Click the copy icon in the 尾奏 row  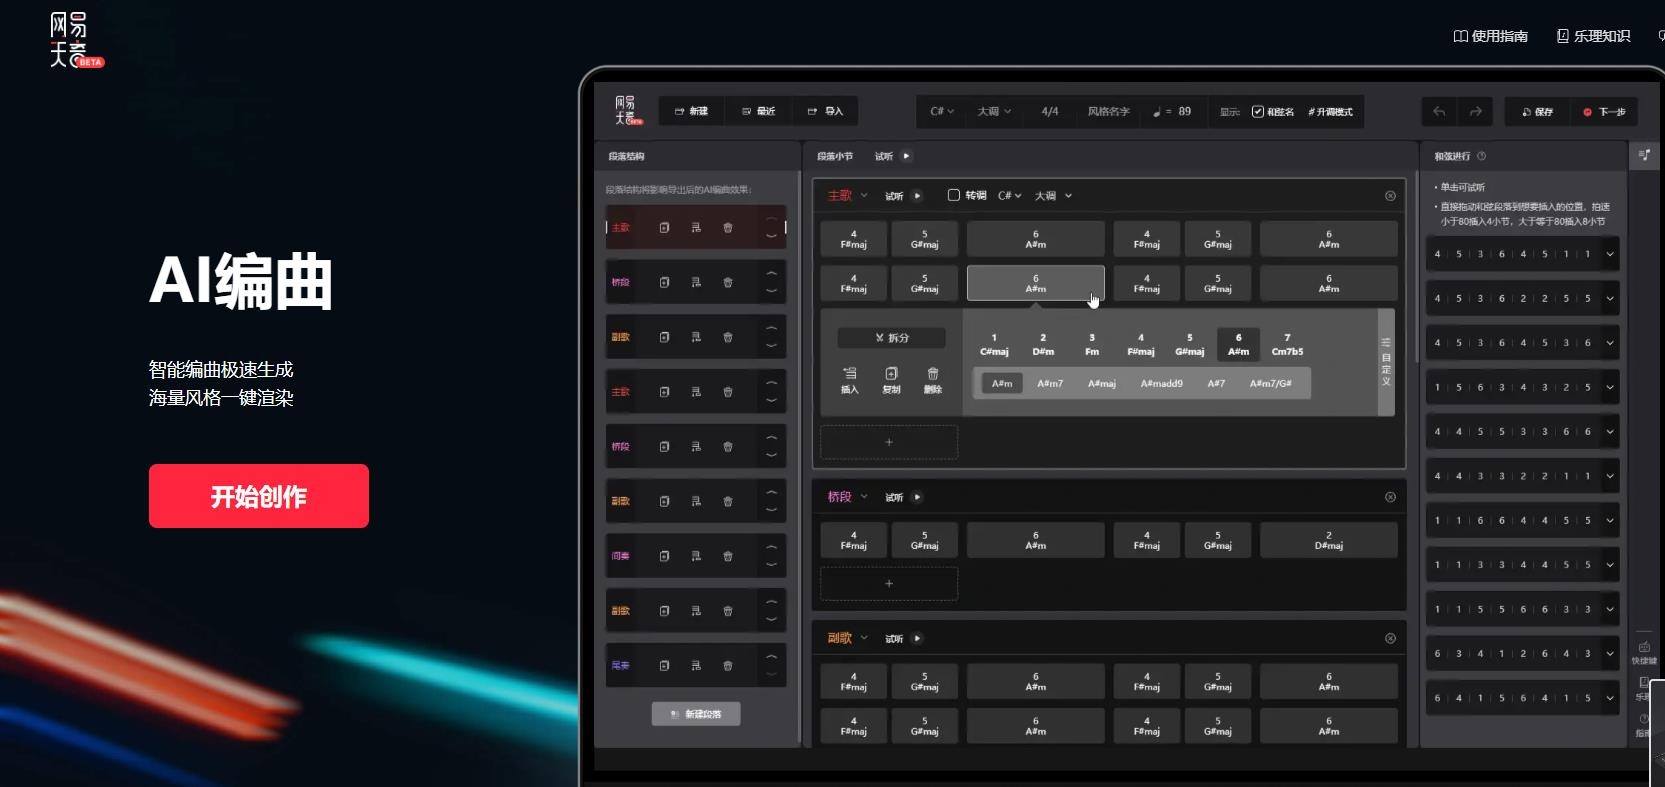click(665, 665)
